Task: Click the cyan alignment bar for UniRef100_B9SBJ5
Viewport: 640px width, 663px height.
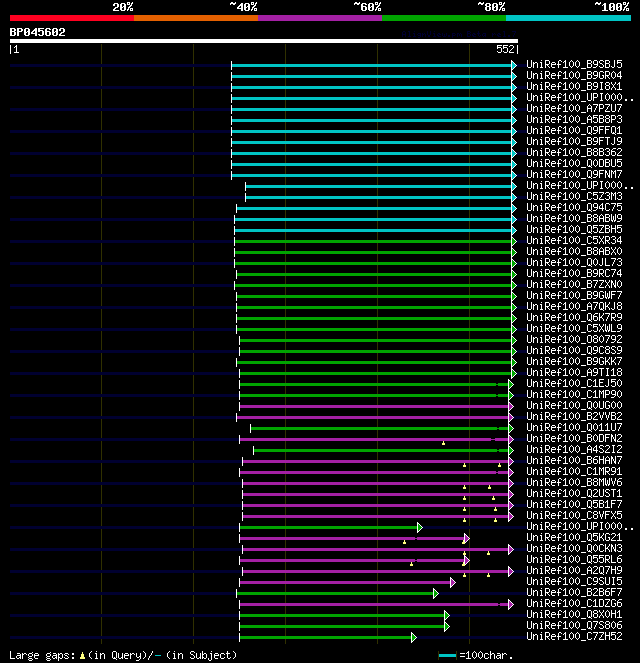Action: click(374, 65)
